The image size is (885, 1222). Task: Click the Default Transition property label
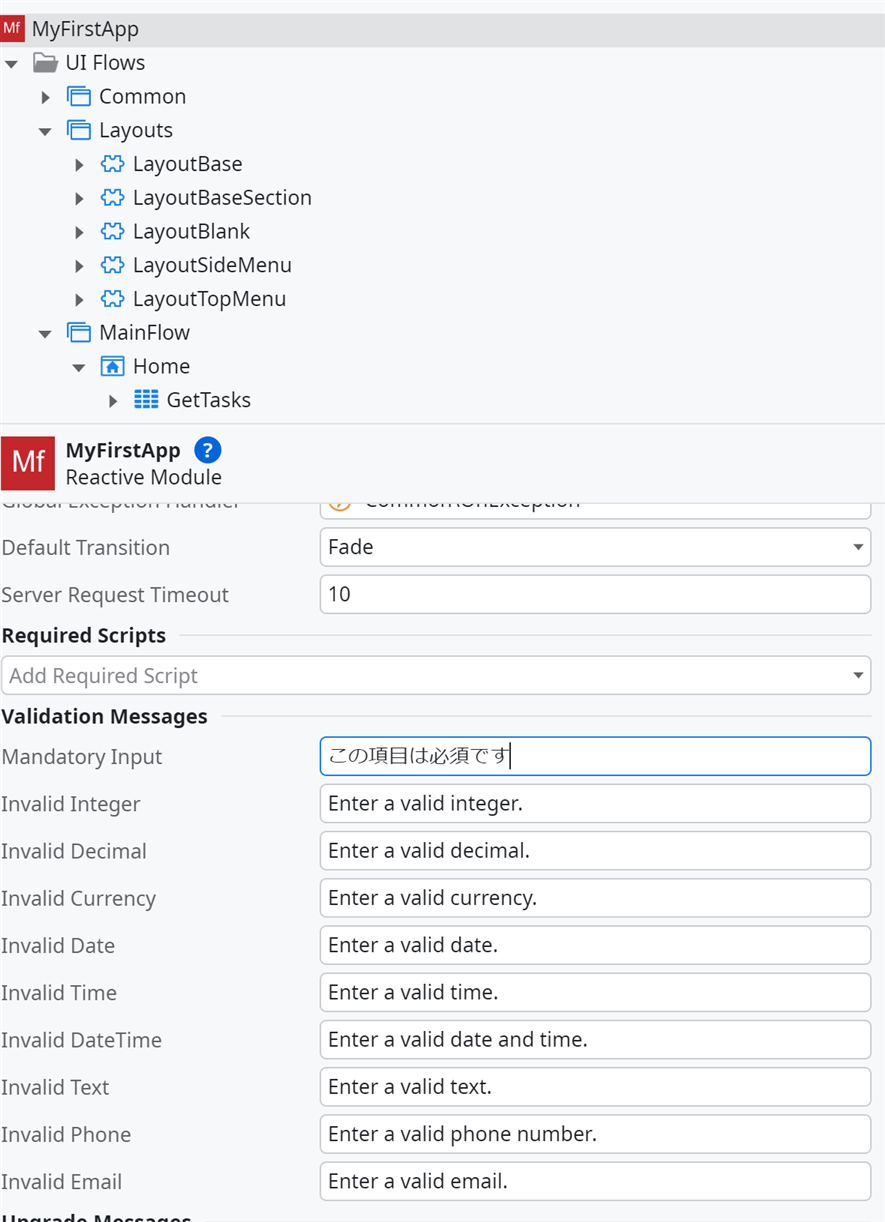click(x=86, y=548)
